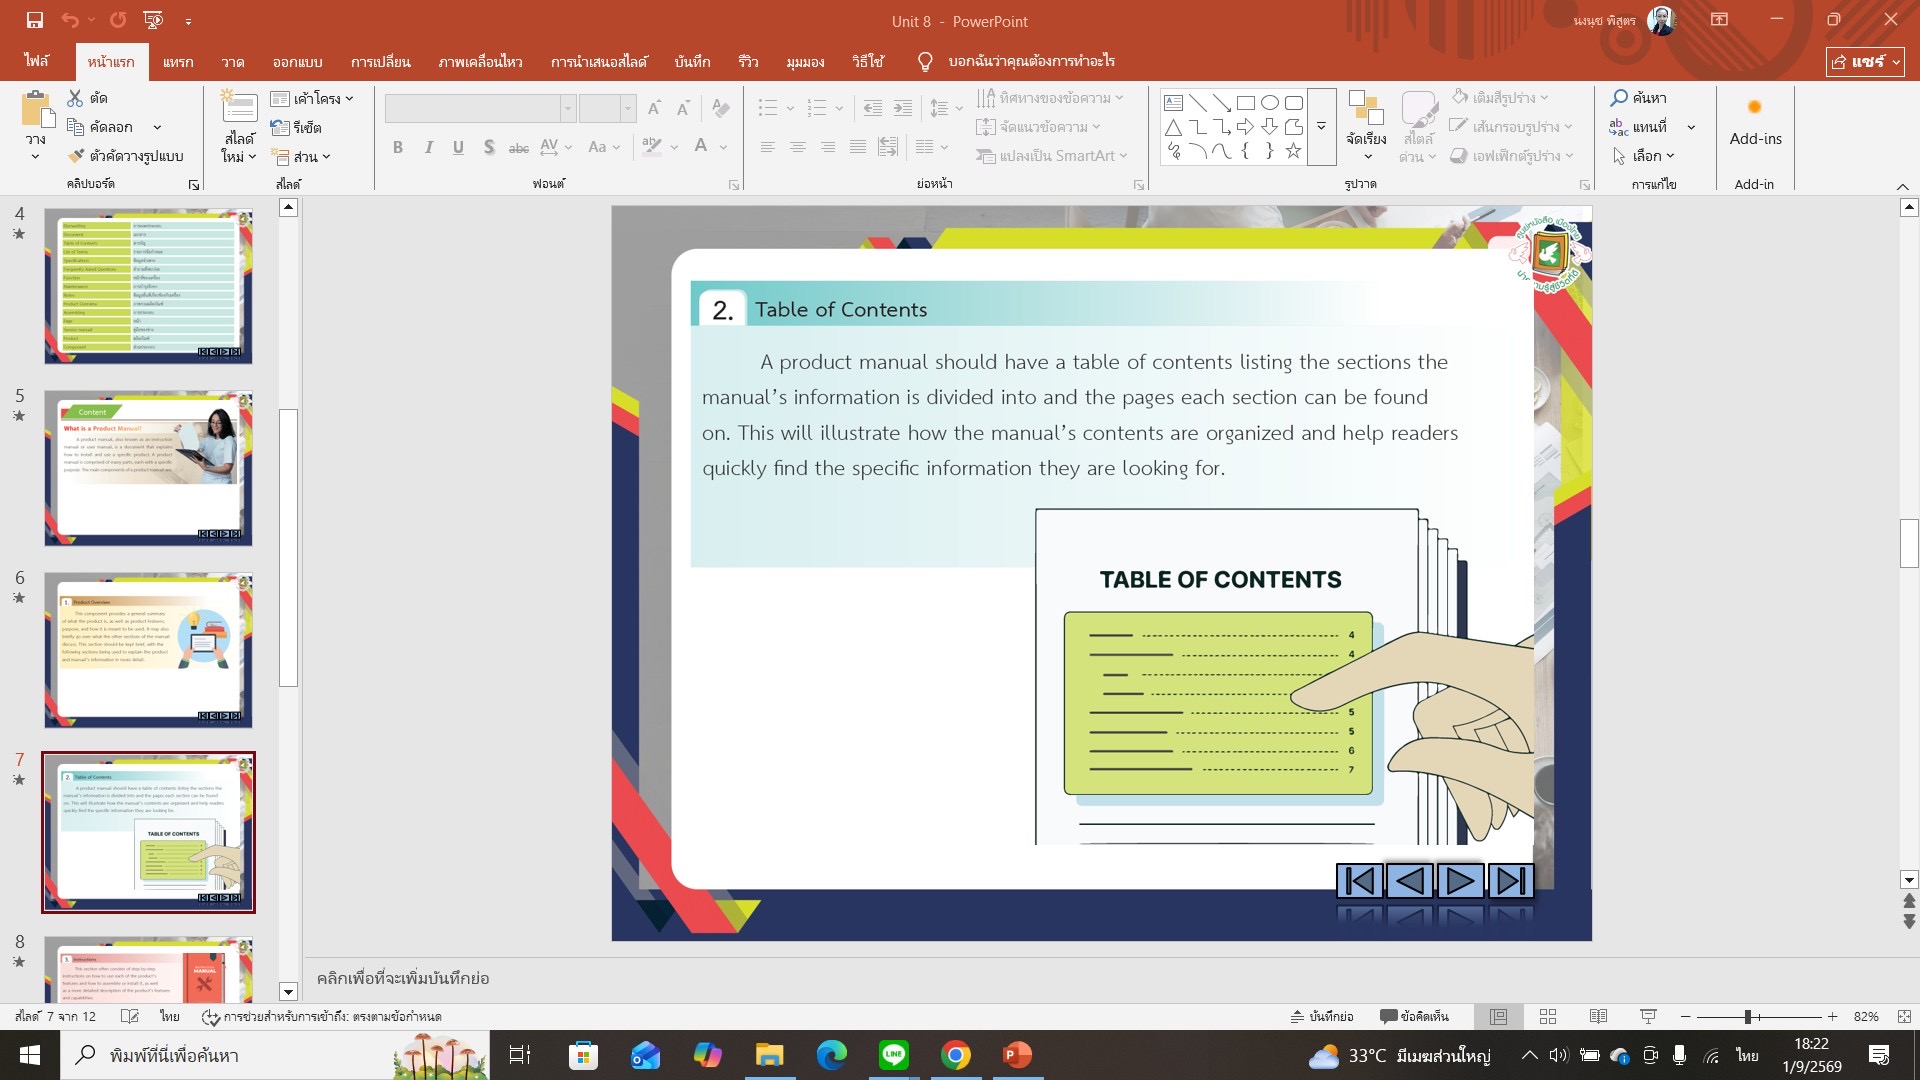Click the Save icon in title bar

point(35,20)
